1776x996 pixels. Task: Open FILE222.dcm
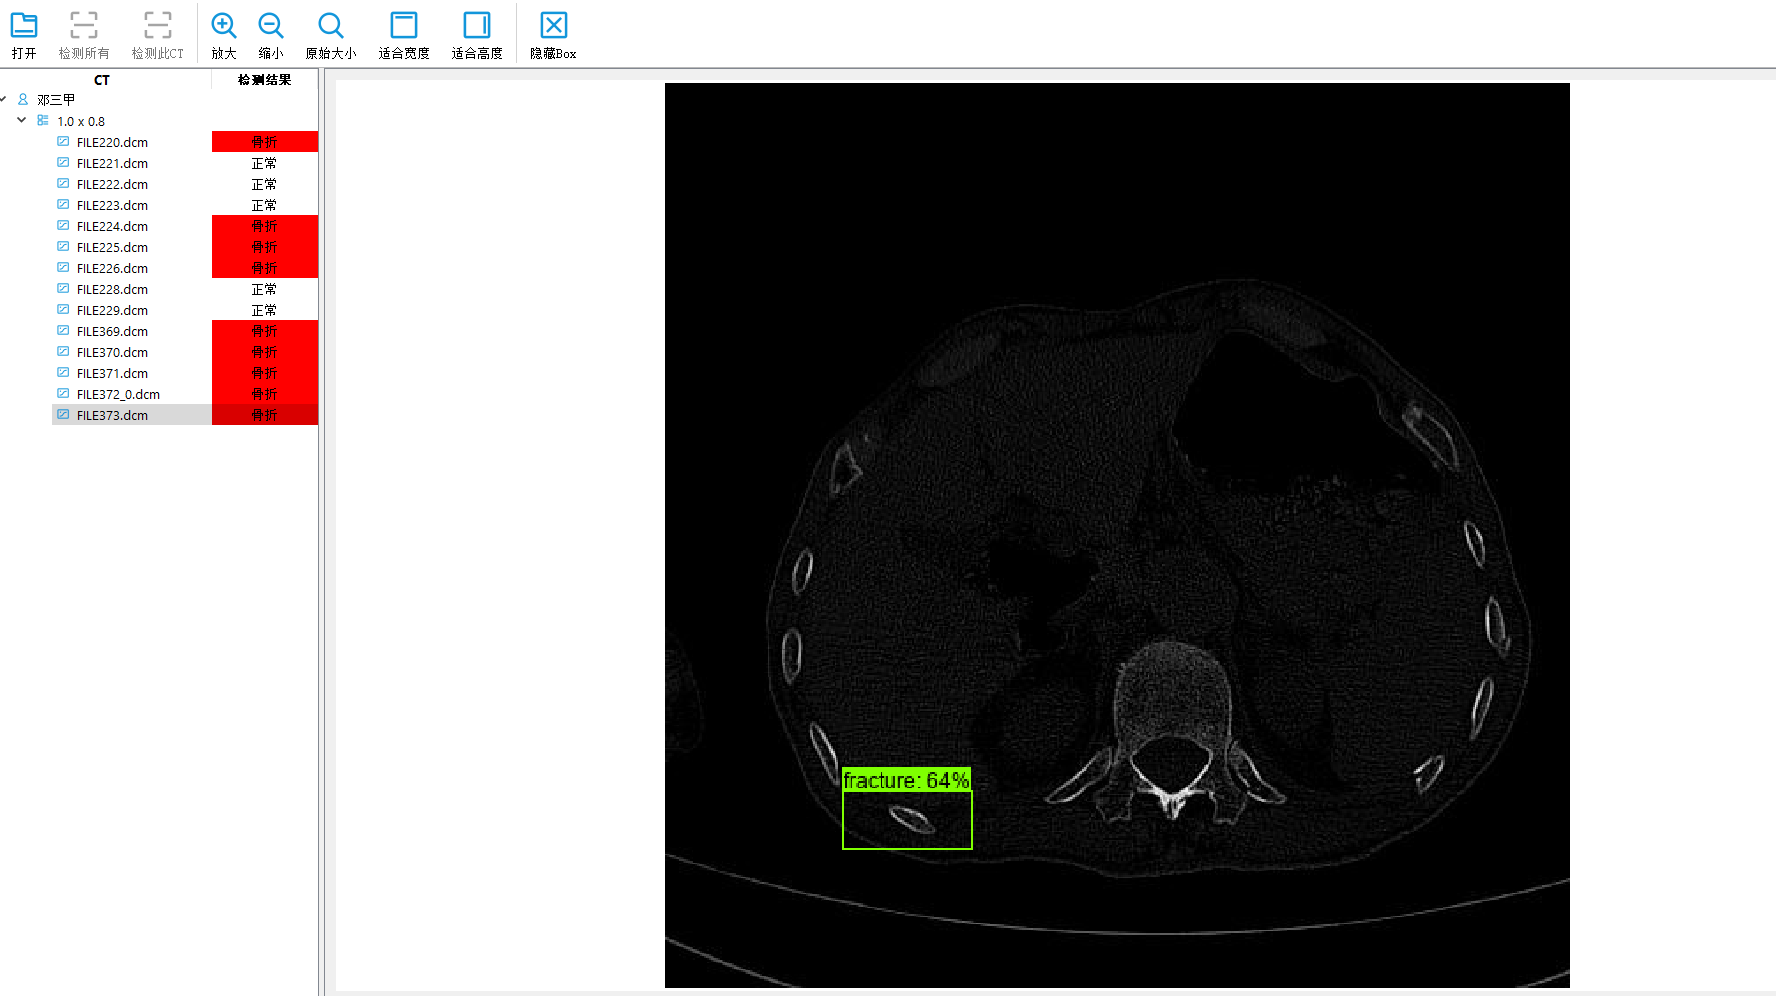tap(112, 184)
